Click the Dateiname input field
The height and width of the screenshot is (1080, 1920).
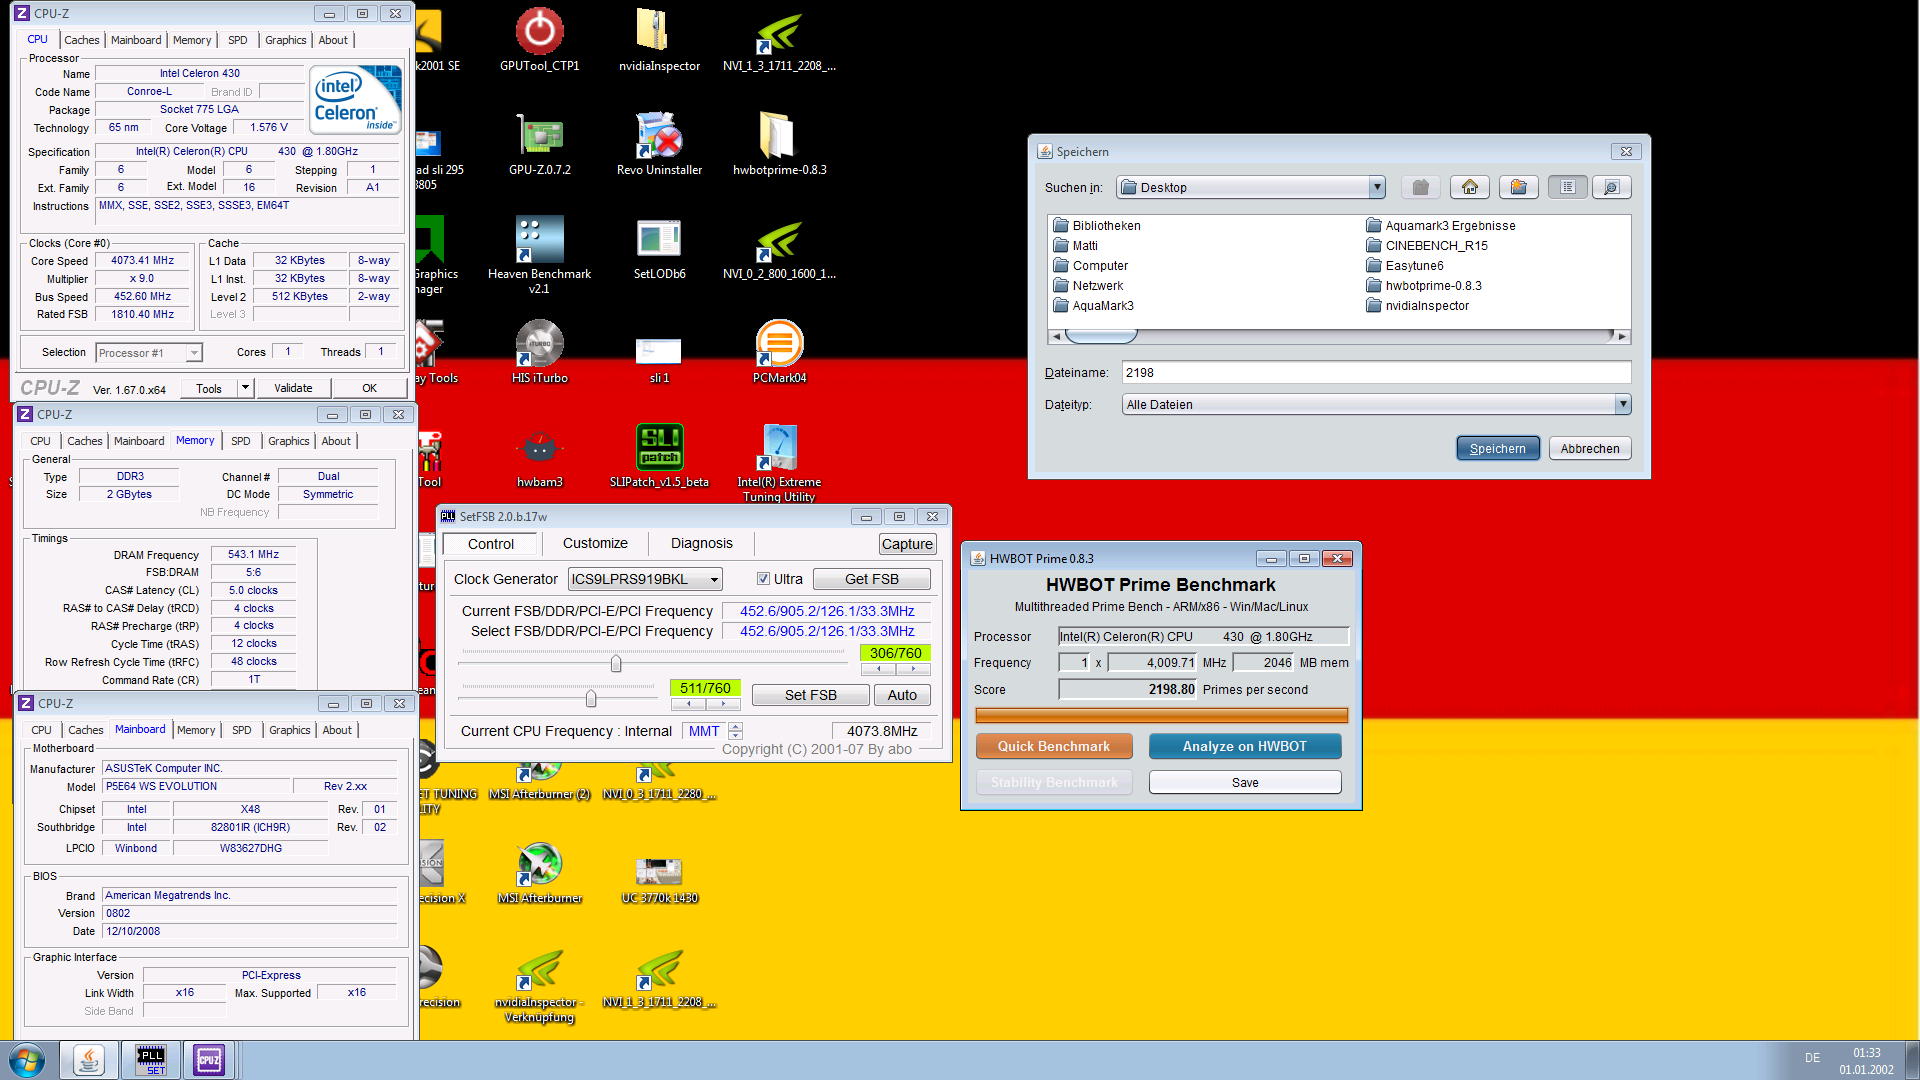(x=1376, y=372)
